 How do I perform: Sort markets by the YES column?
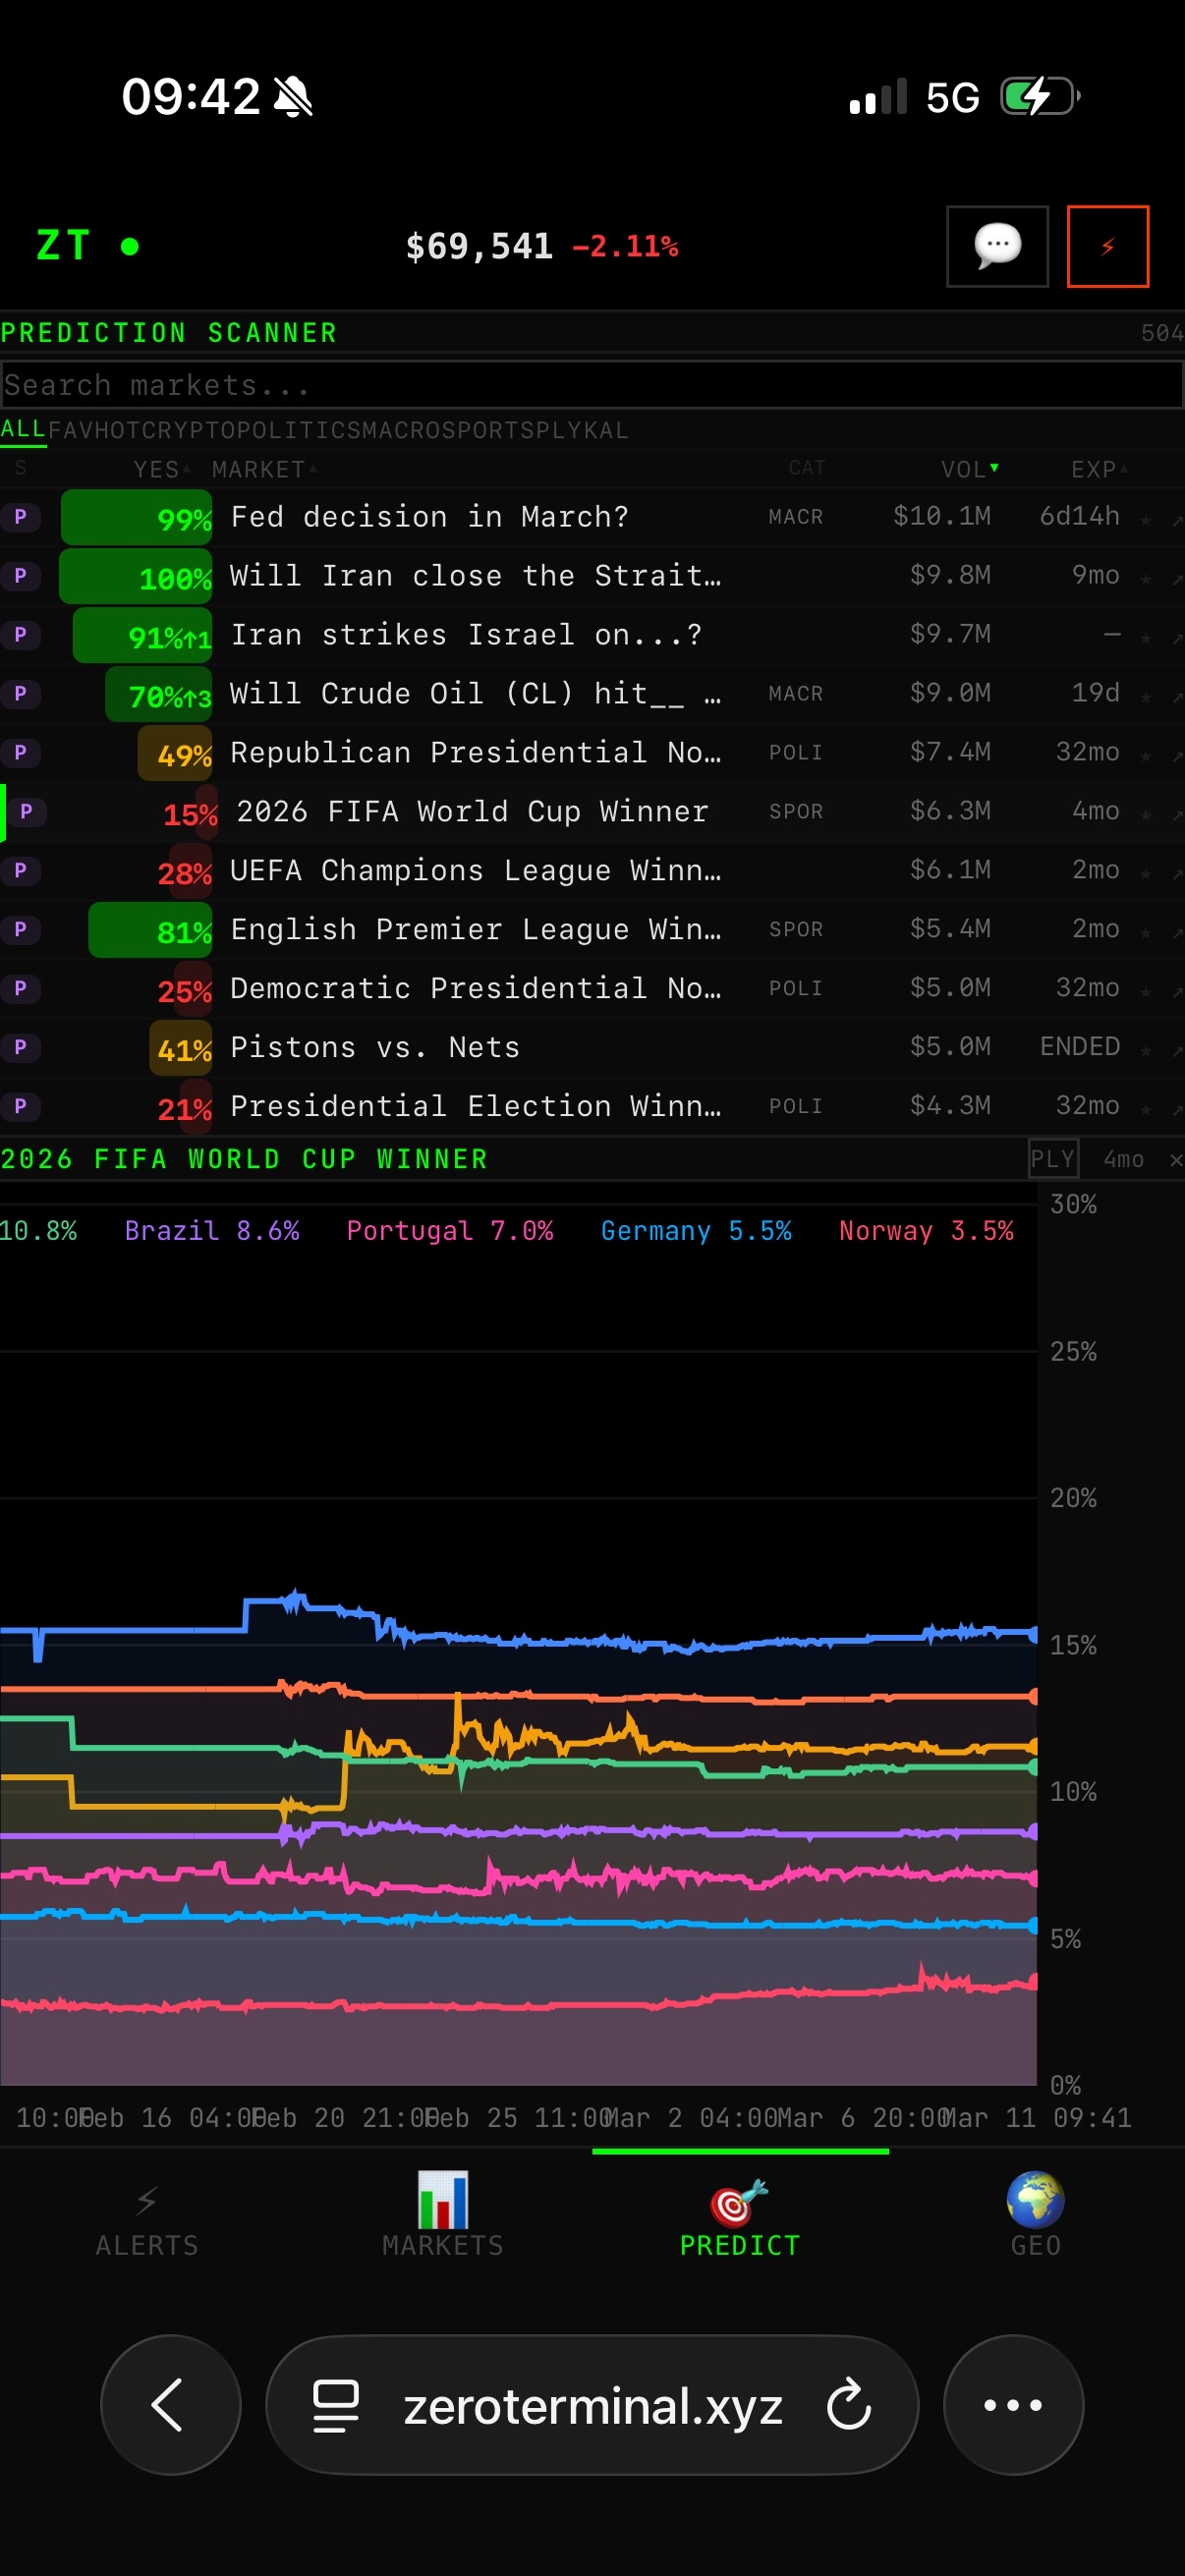(x=161, y=469)
